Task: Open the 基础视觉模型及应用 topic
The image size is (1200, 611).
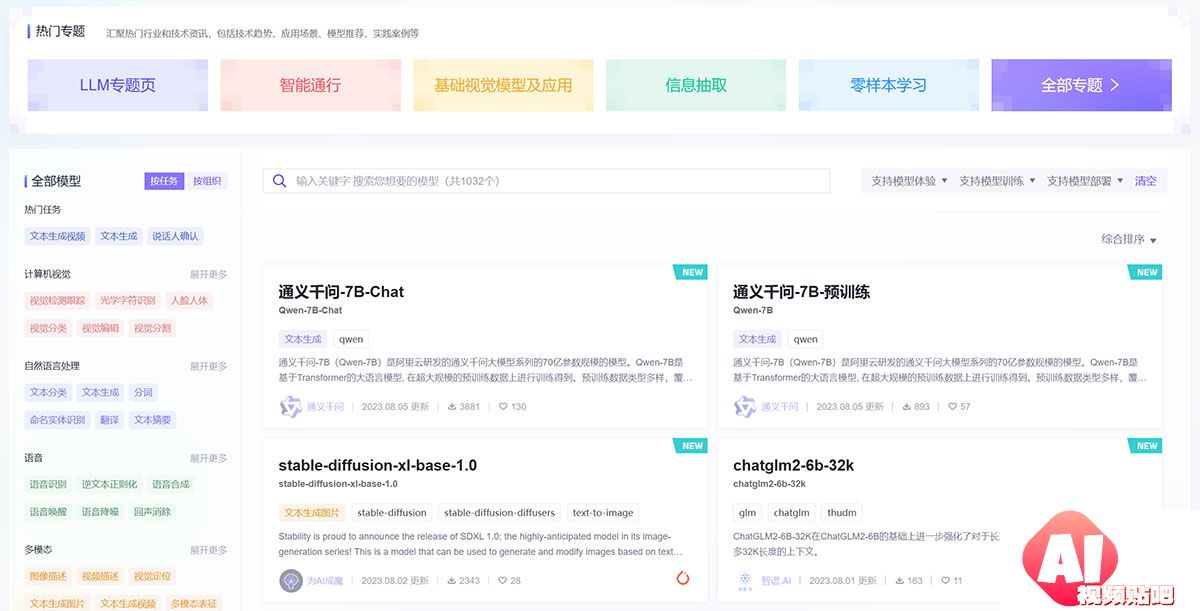Action: coord(503,85)
